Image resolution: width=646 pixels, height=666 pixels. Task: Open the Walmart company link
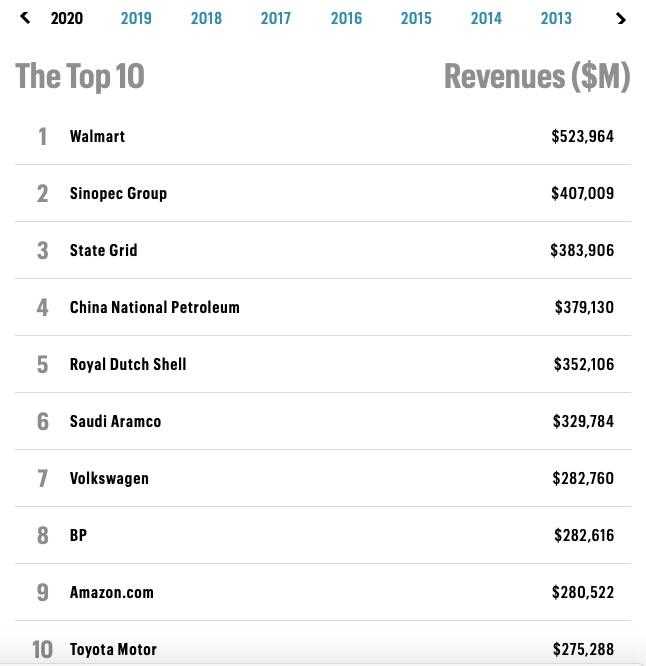[x=97, y=136]
